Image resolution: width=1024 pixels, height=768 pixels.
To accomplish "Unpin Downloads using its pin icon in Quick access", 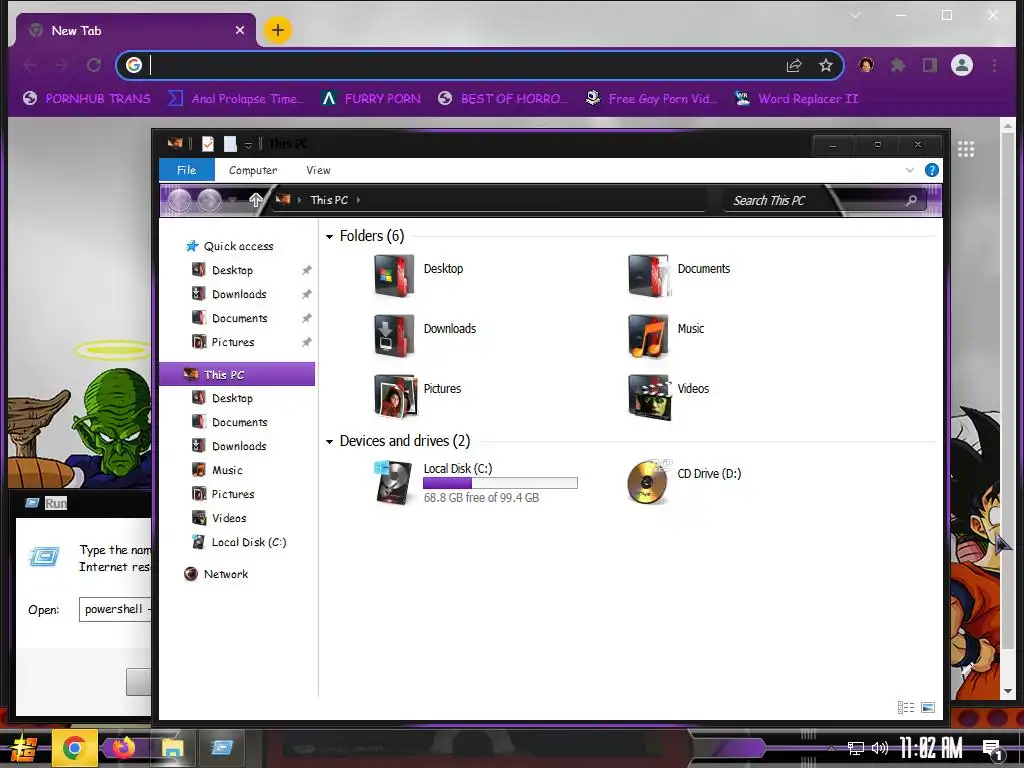I will click(x=306, y=295).
